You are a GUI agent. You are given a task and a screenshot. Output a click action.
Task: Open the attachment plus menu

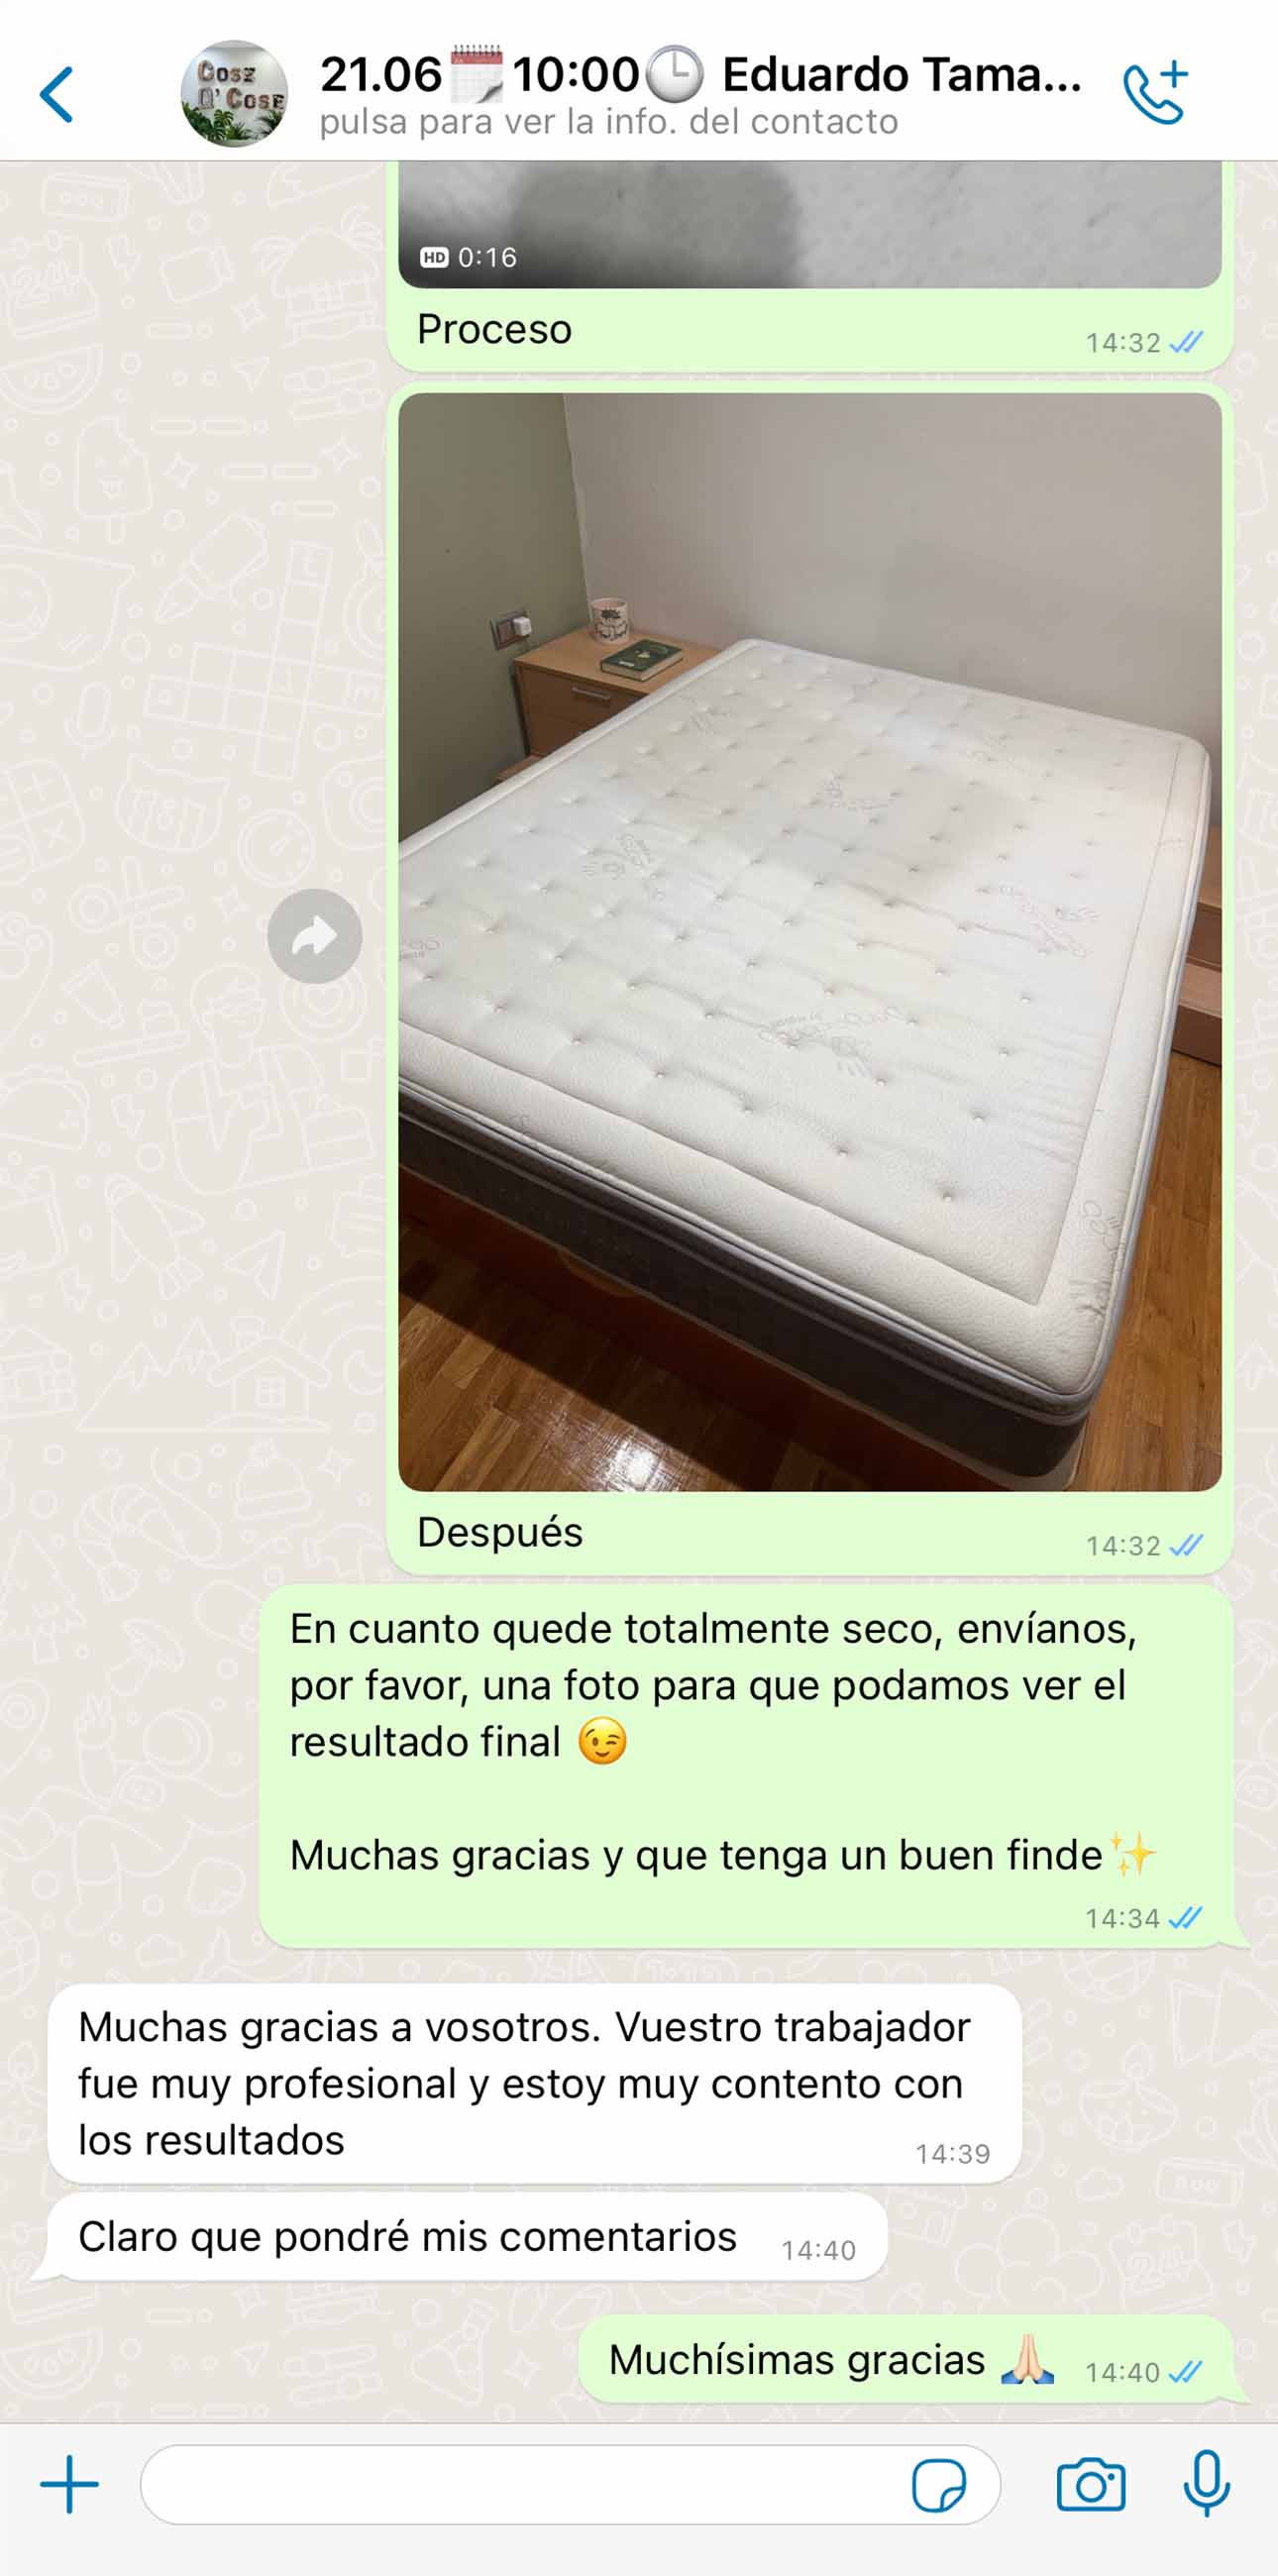coord(69,2484)
